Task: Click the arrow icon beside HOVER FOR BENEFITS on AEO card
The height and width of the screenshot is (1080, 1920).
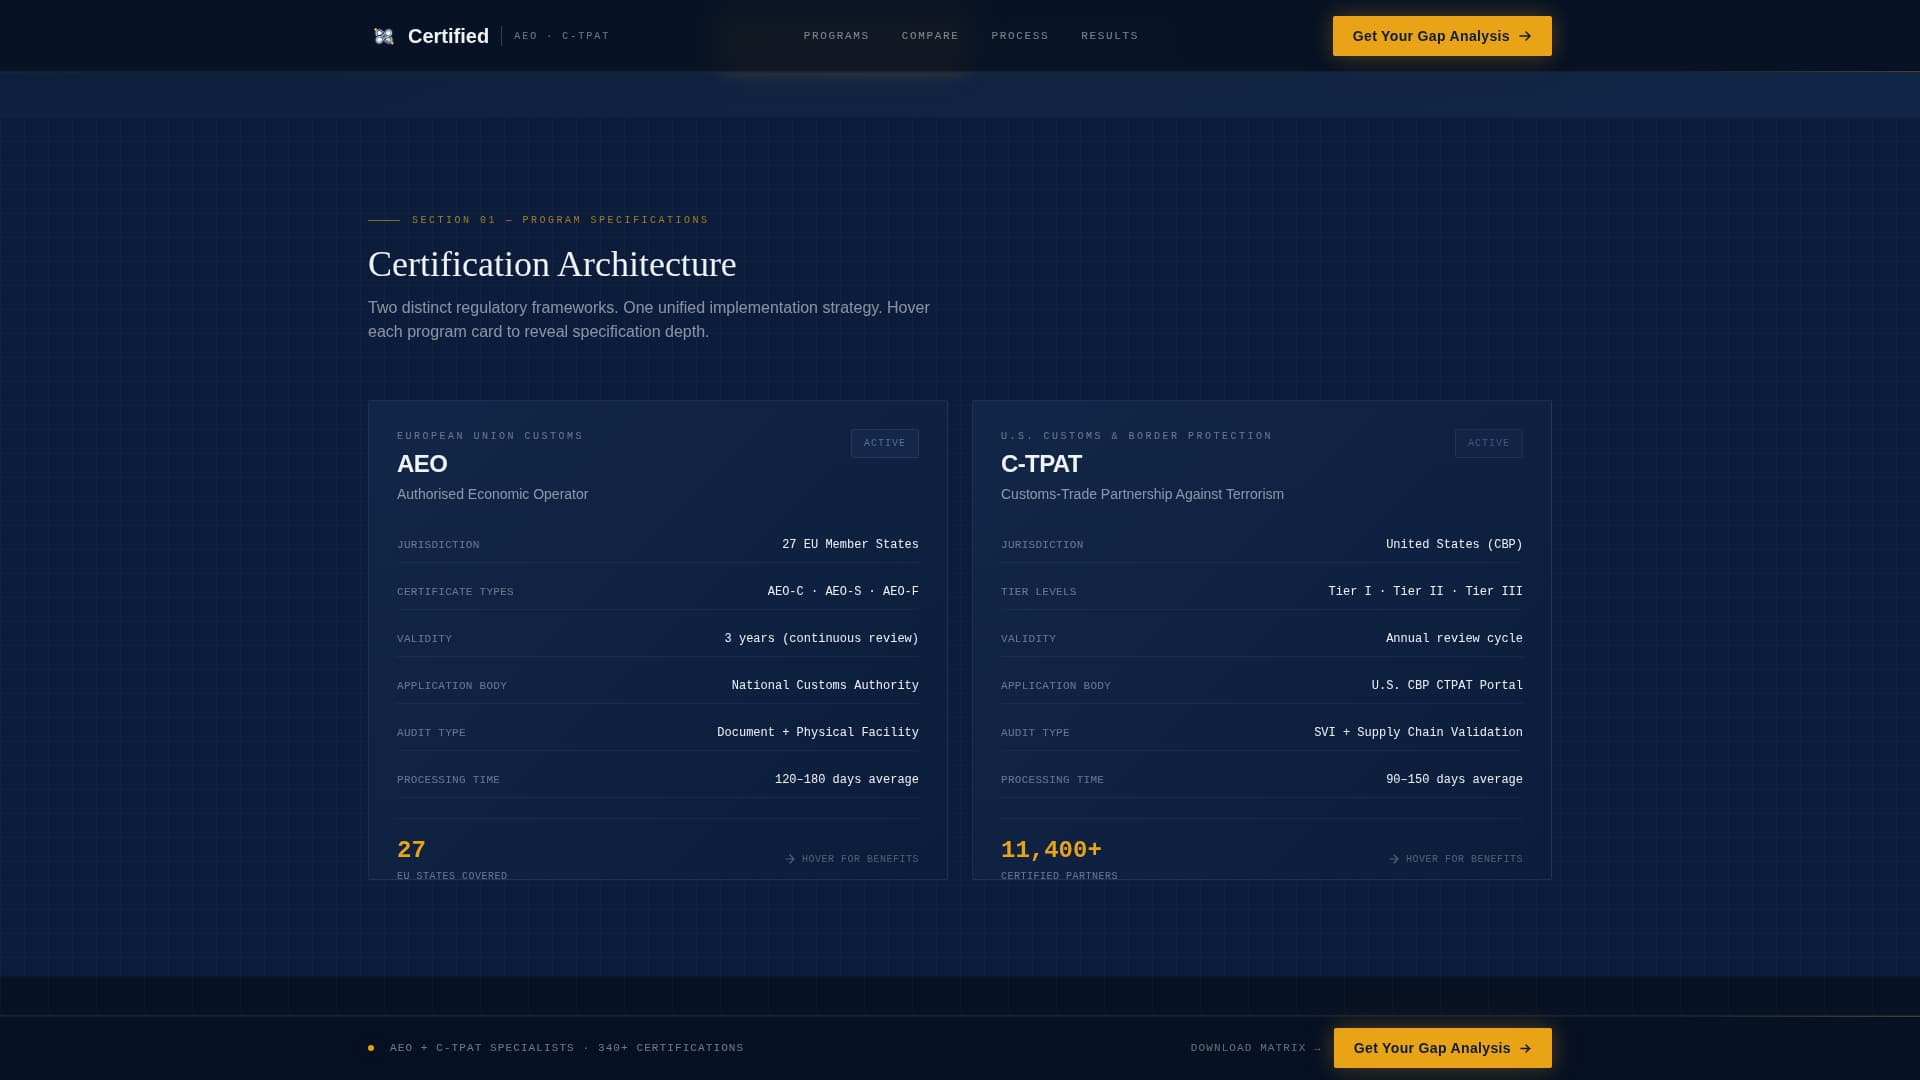Action: (788, 858)
